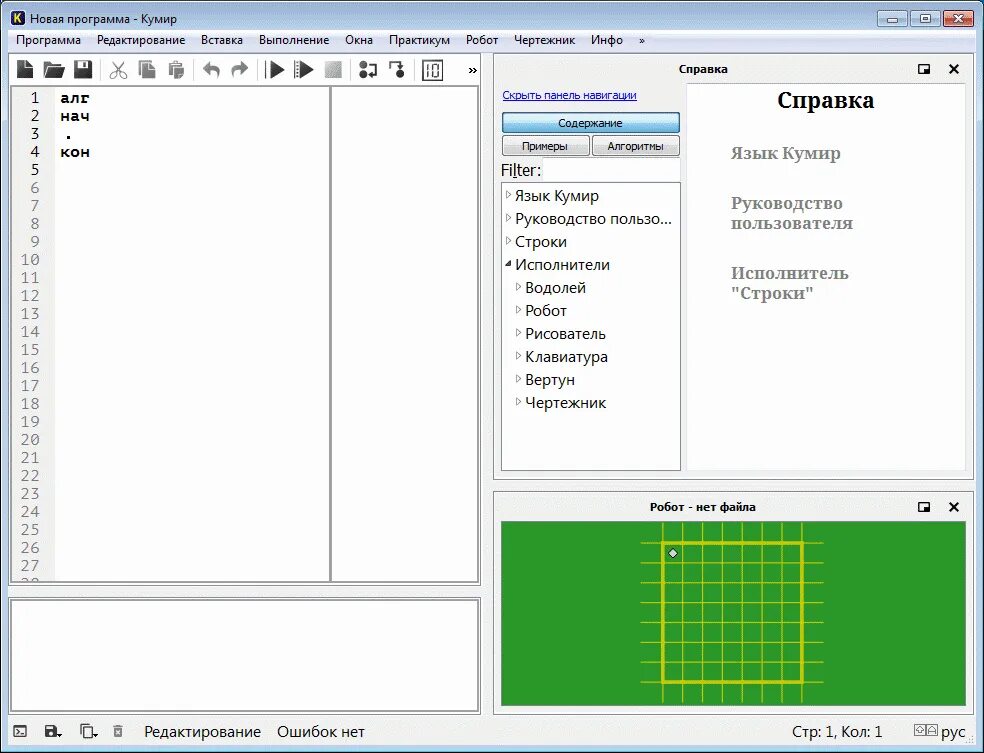Open the Программа menu
The image size is (984, 753).
(x=48, y=40)
